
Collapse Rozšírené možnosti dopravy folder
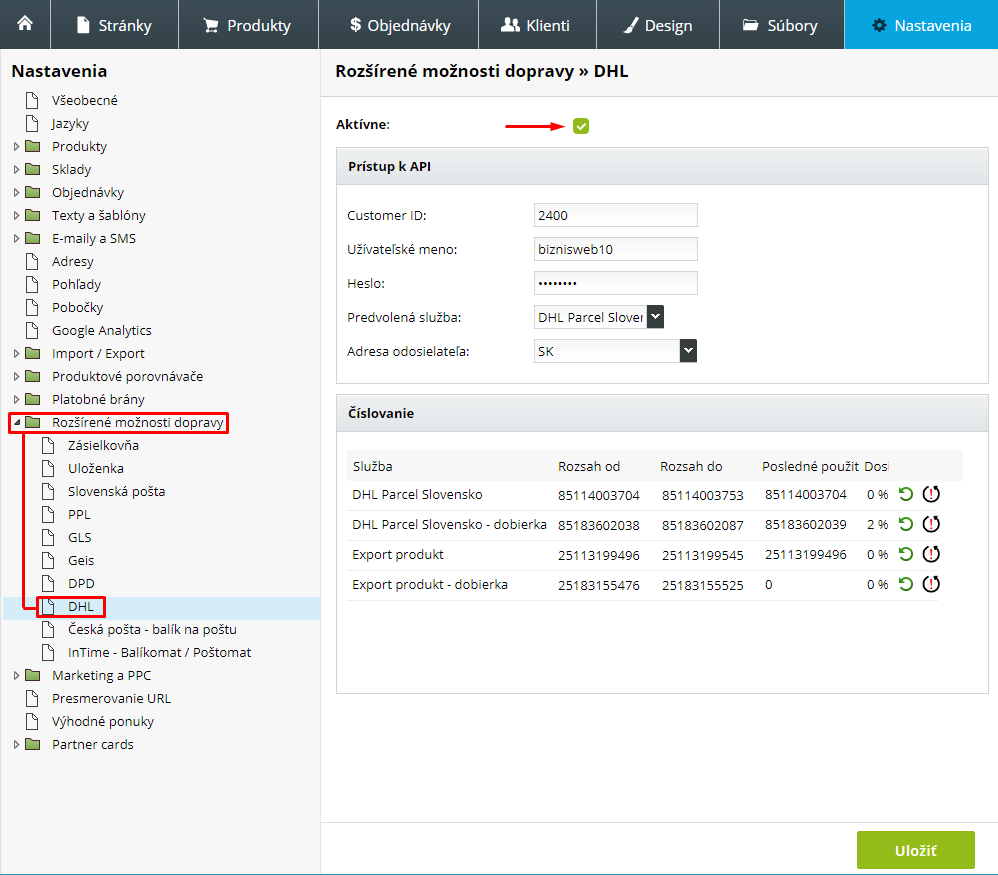[17, 422]
